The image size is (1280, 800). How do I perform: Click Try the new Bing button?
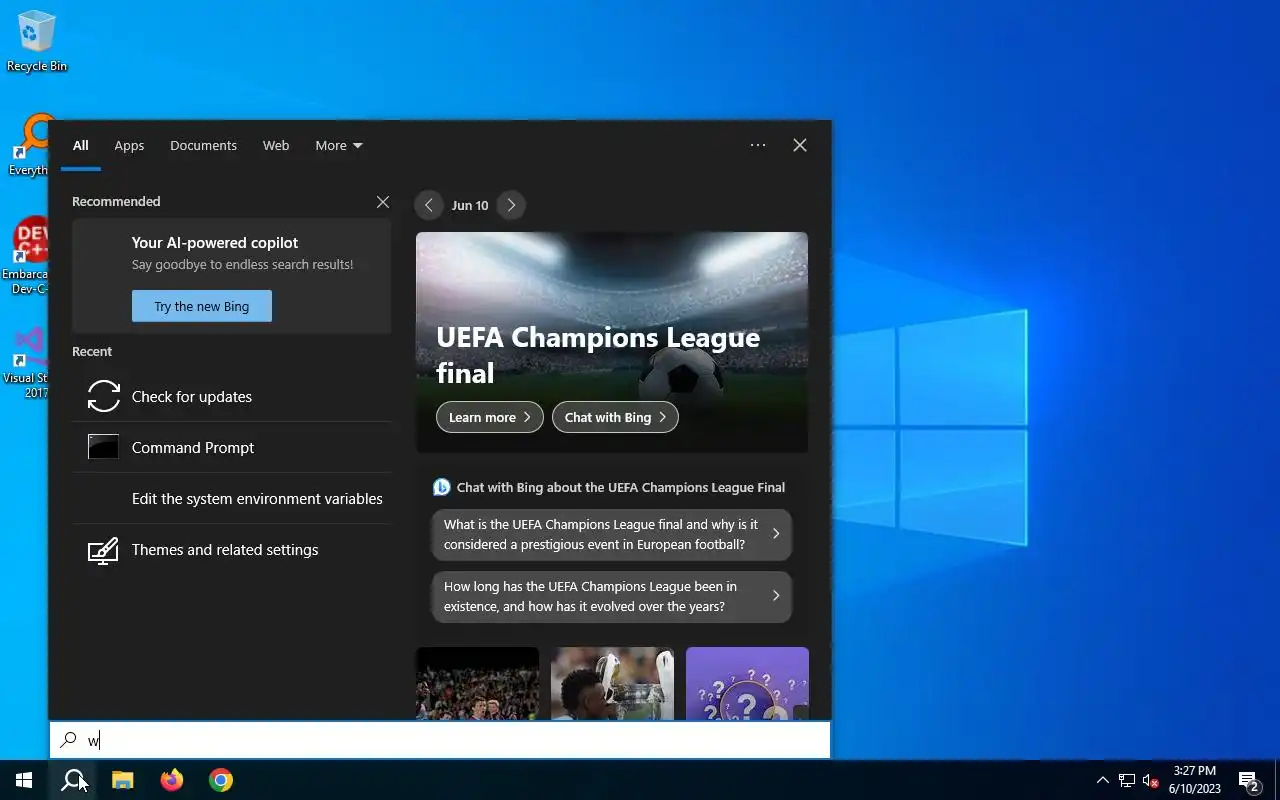(x=202, y=306)
